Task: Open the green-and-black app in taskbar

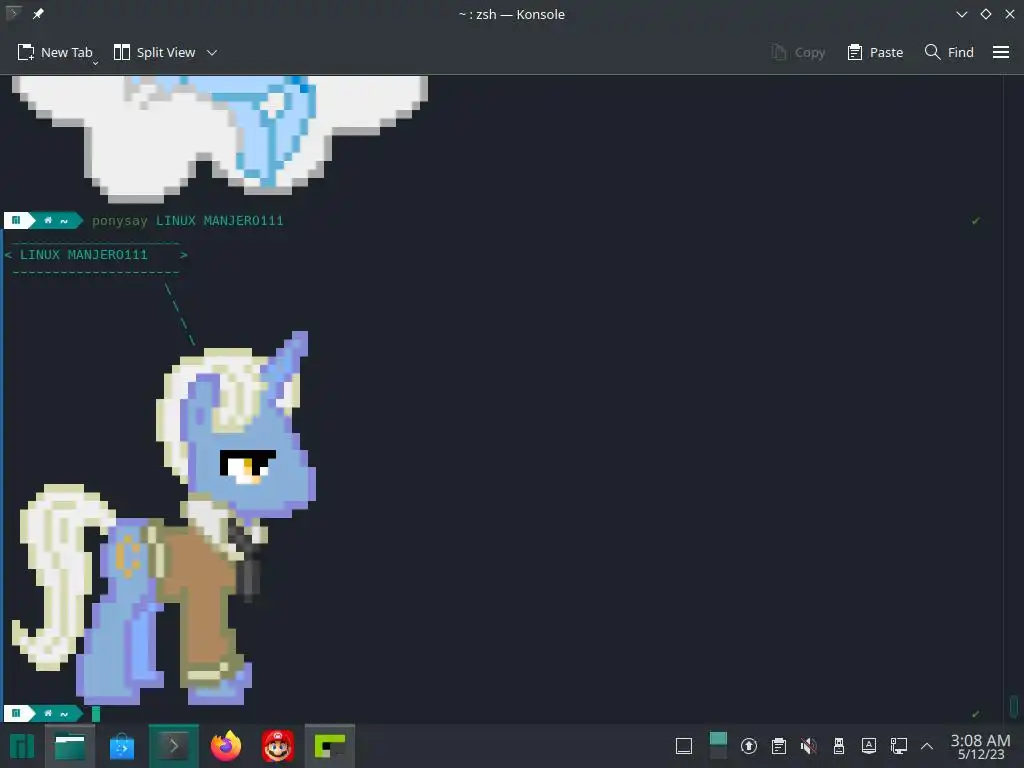Action: (x=330, y=746)
